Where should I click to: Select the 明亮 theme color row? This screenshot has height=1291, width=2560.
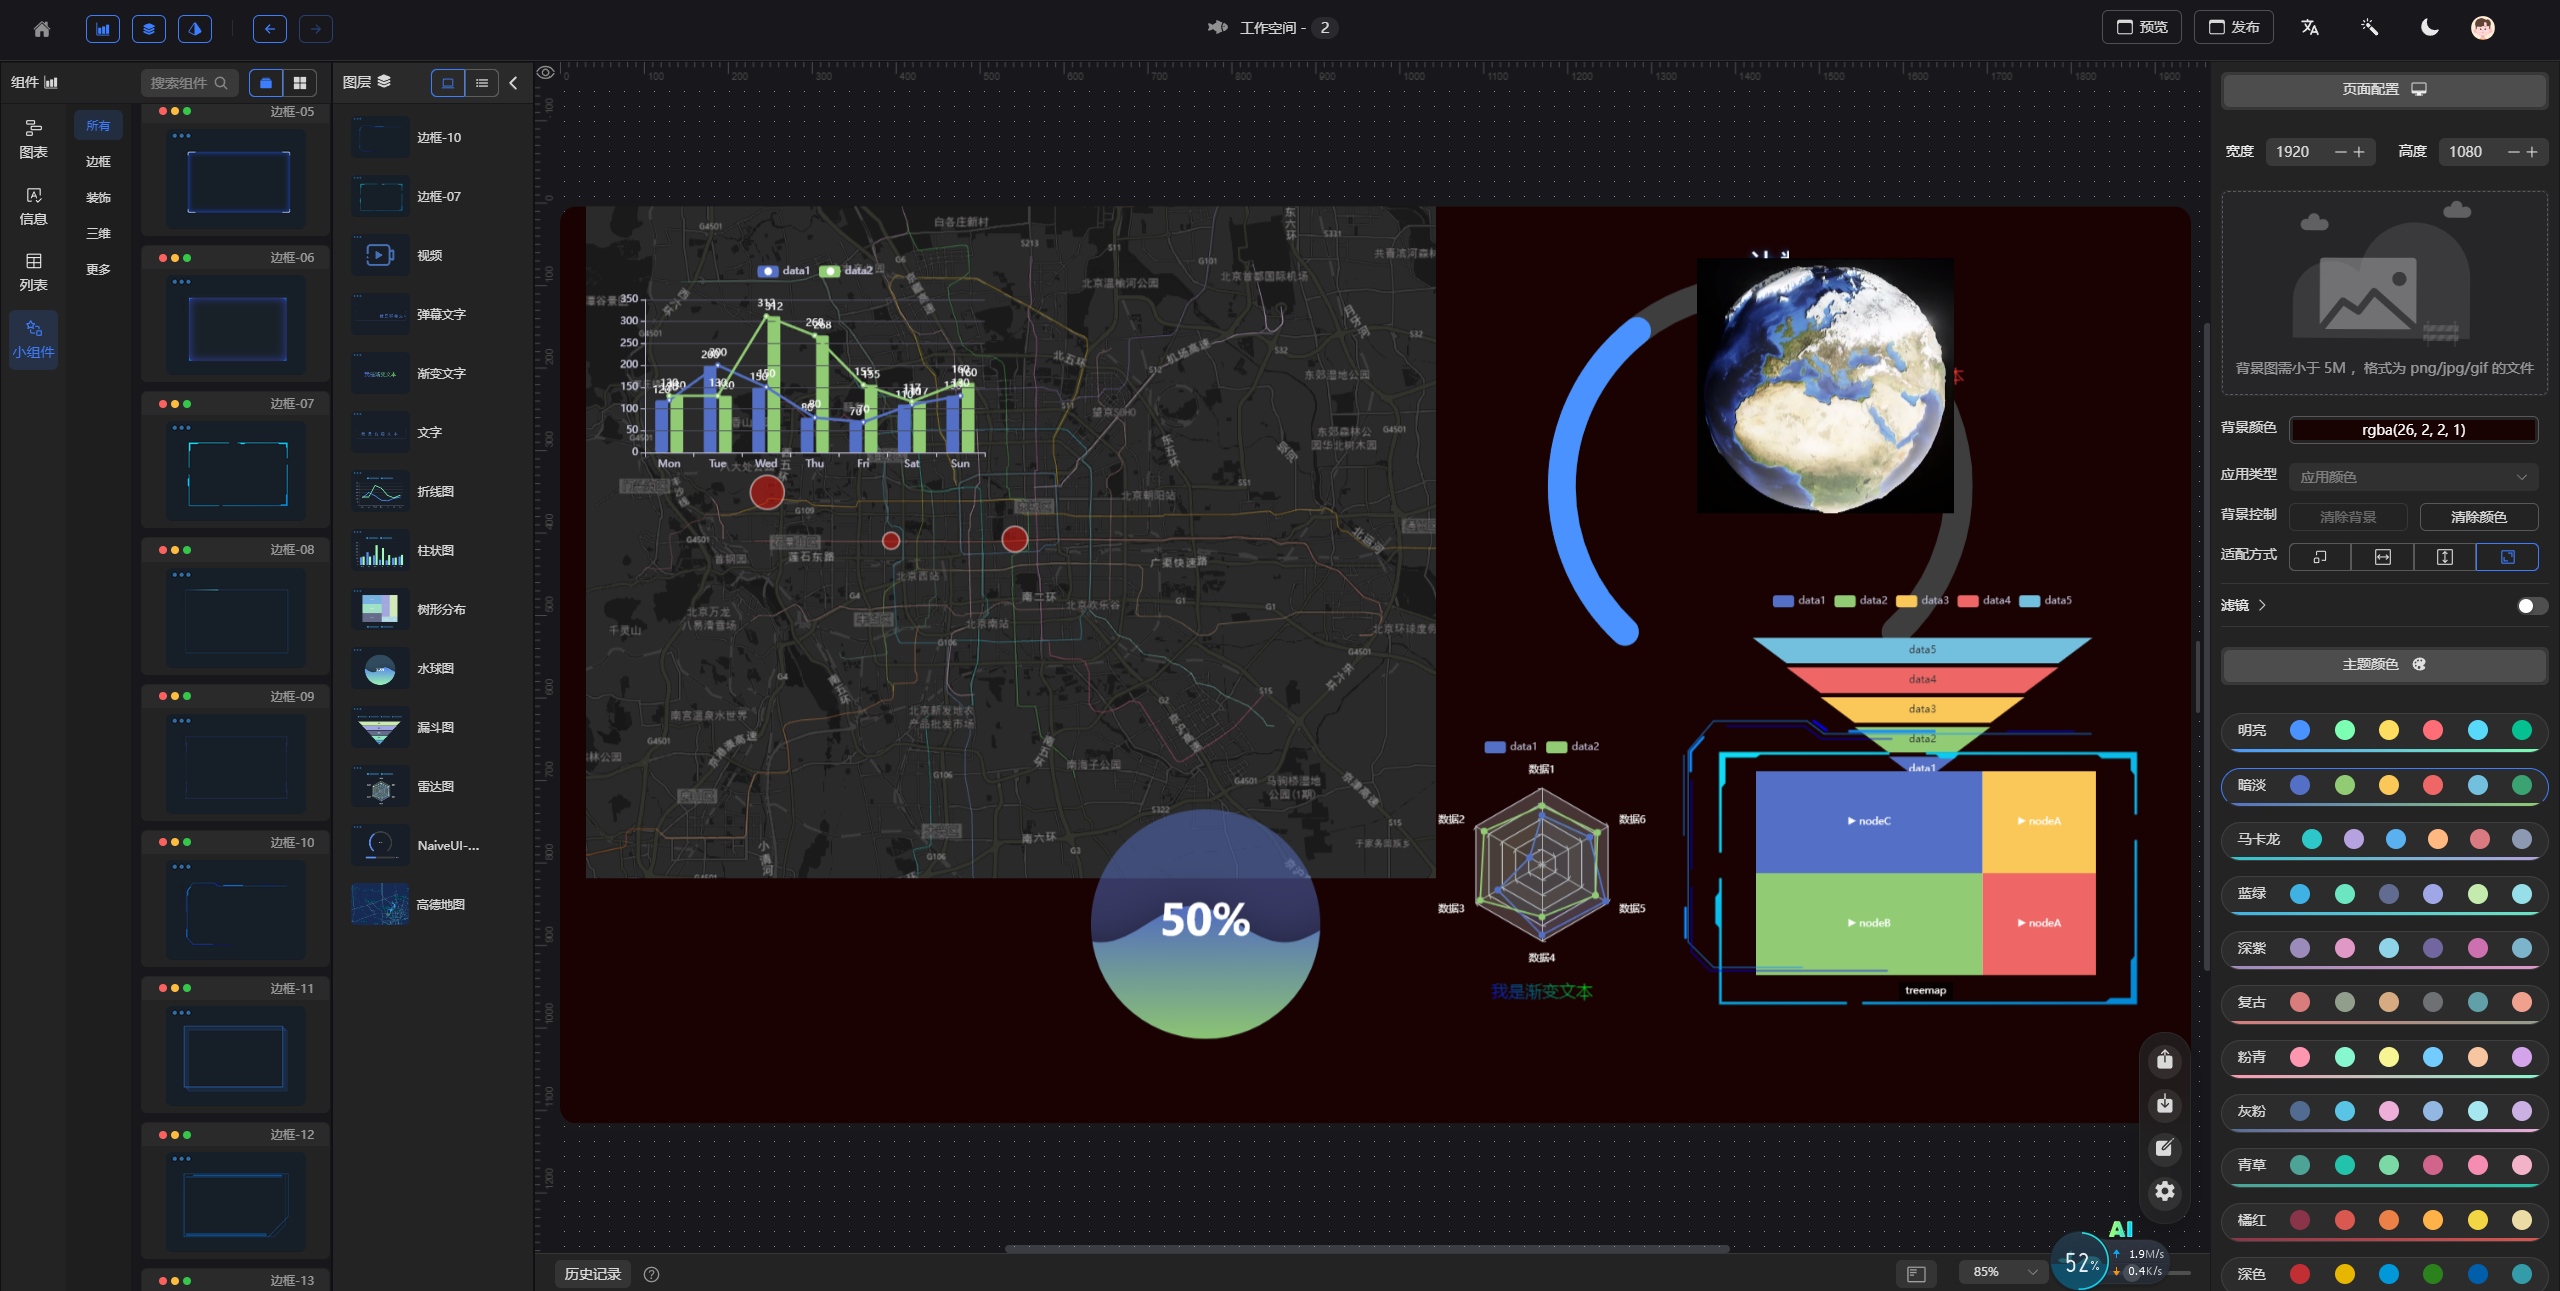coord(2384,731)
